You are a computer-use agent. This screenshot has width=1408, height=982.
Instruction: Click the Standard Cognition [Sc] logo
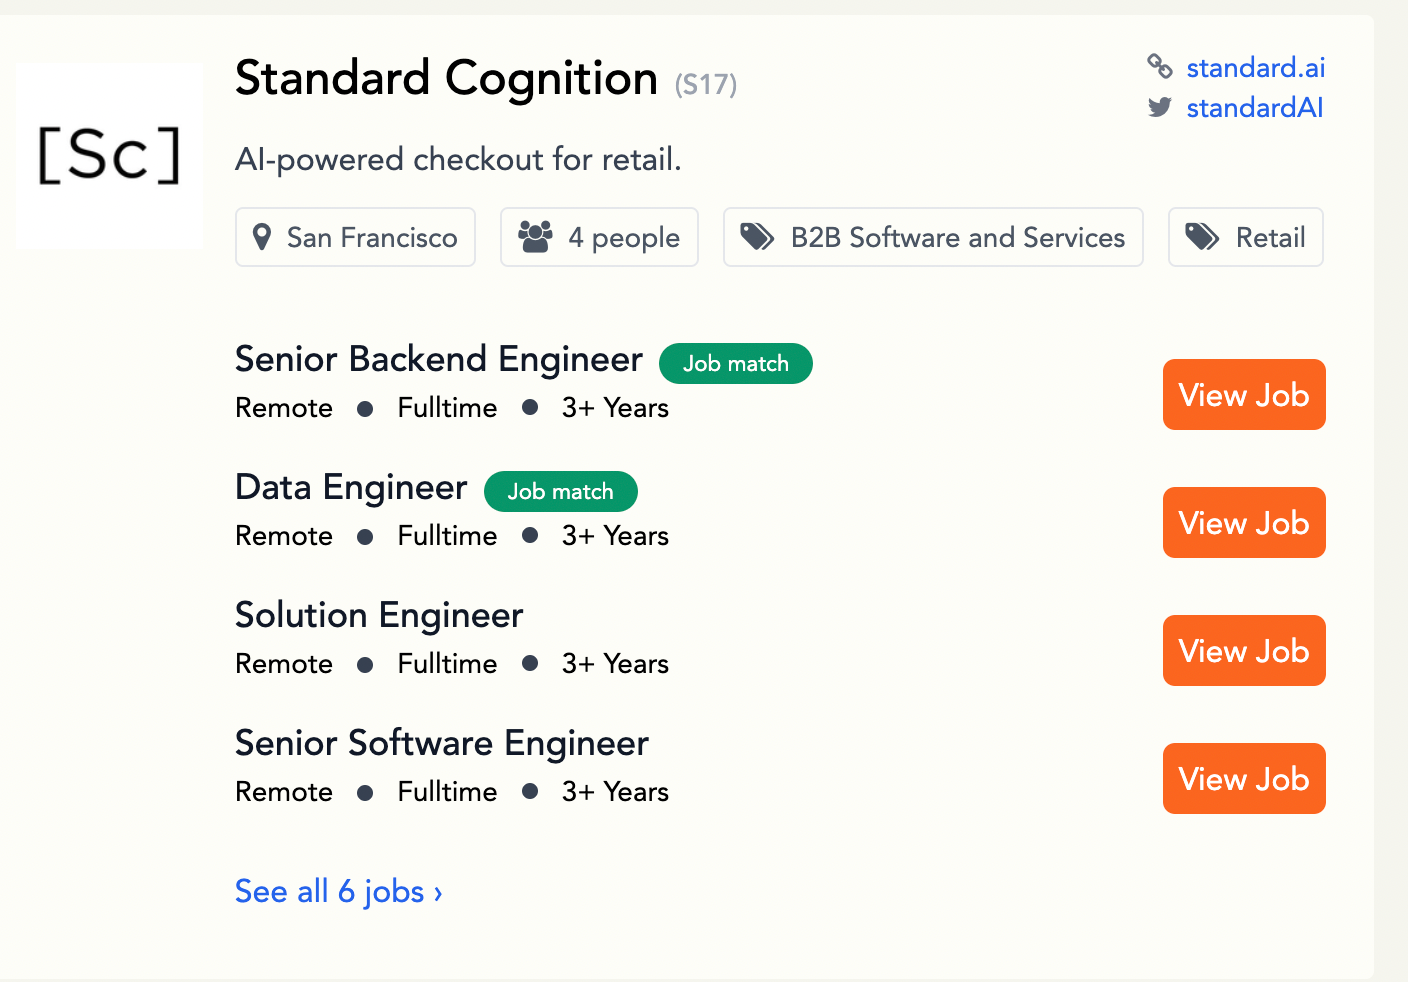click(109, 155)
